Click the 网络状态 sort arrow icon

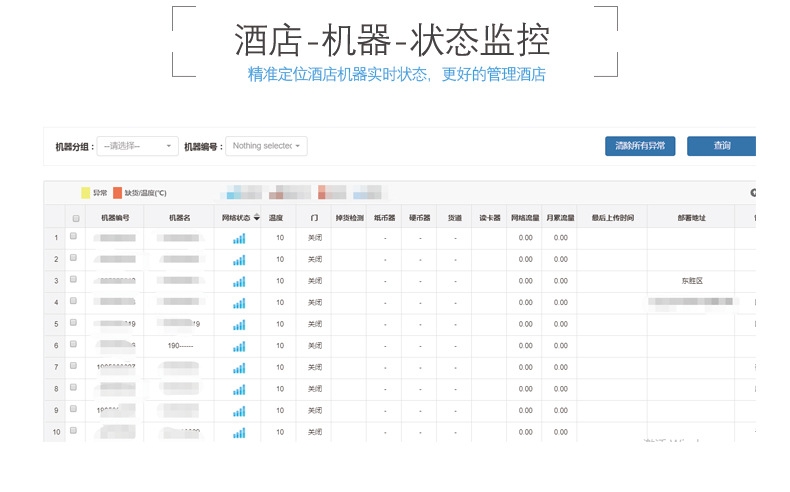pyautogui.click(x=256, y=217)
